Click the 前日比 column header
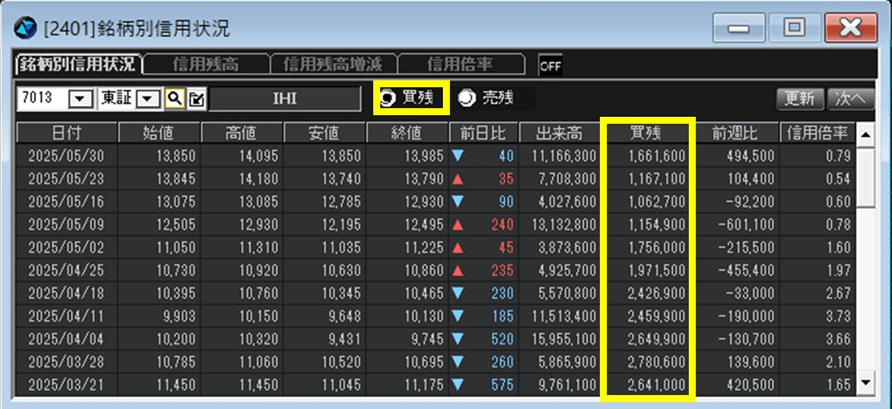 click(x=483, y=133)
